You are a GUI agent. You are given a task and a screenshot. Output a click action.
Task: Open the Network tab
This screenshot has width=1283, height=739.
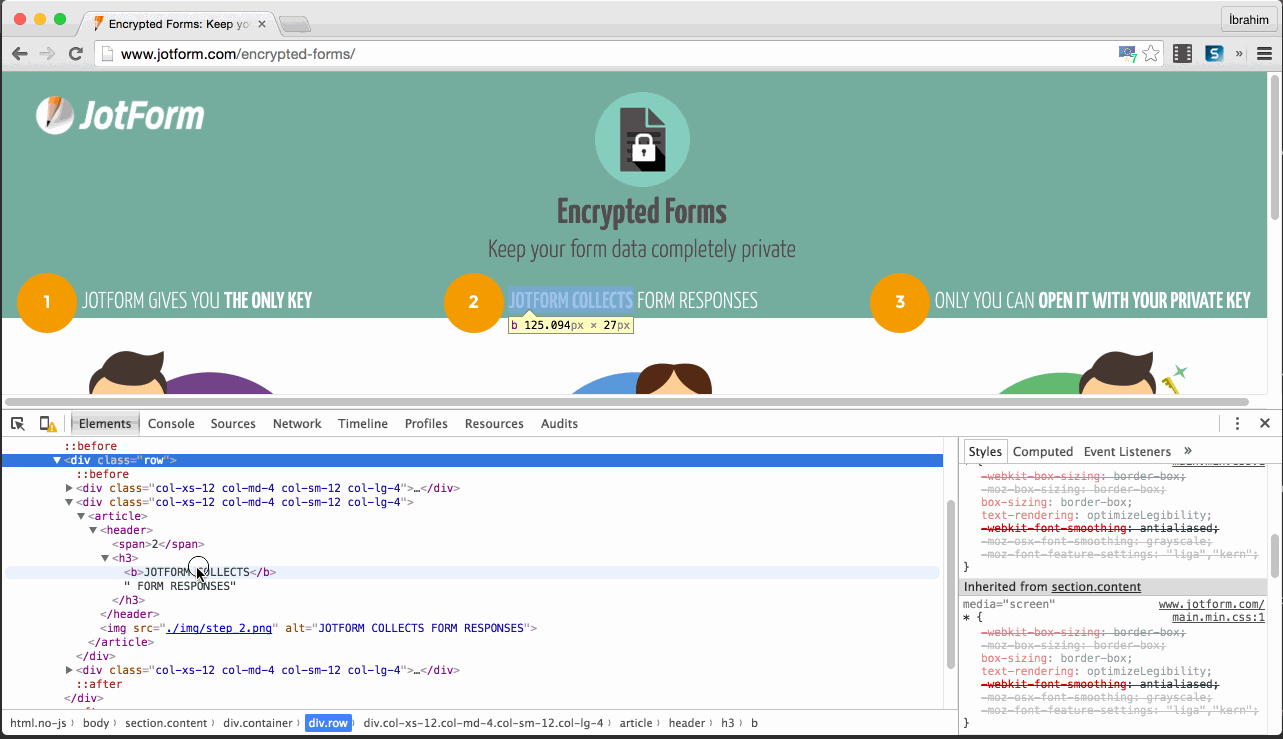297,424
